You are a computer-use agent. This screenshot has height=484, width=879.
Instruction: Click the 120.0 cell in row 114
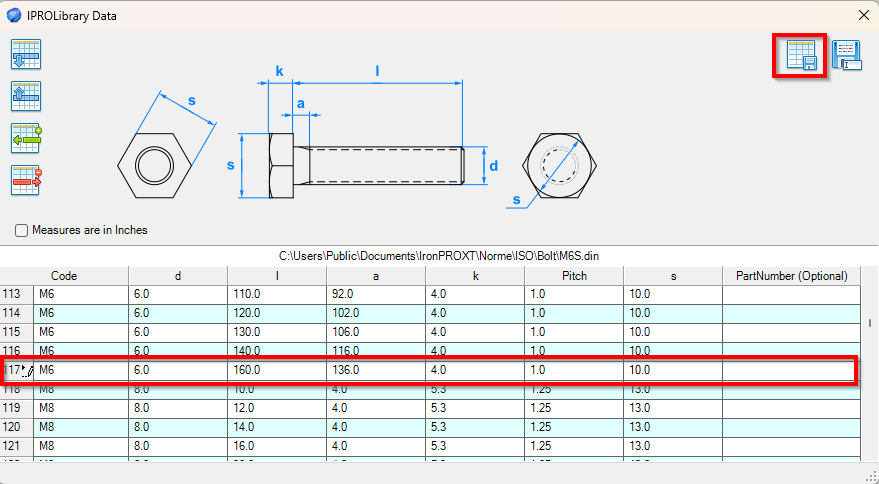277,313
